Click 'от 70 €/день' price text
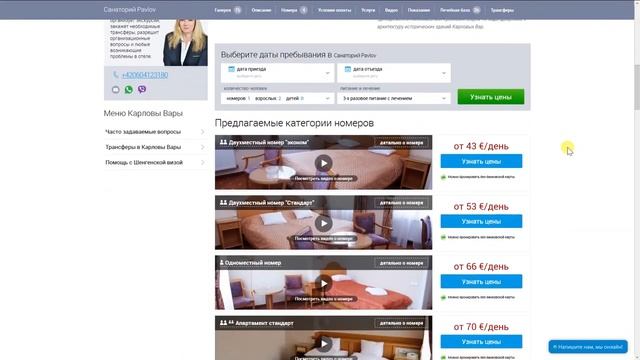 [x=481, y=327]
